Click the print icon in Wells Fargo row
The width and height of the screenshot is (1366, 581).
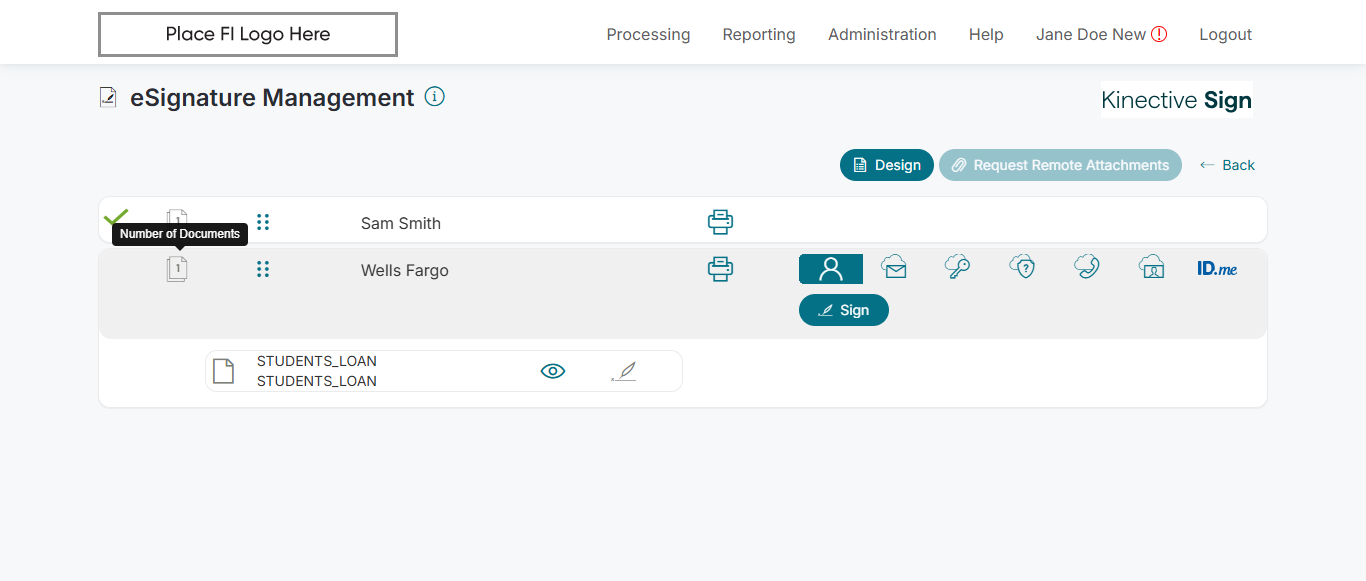tap(720, 269)
